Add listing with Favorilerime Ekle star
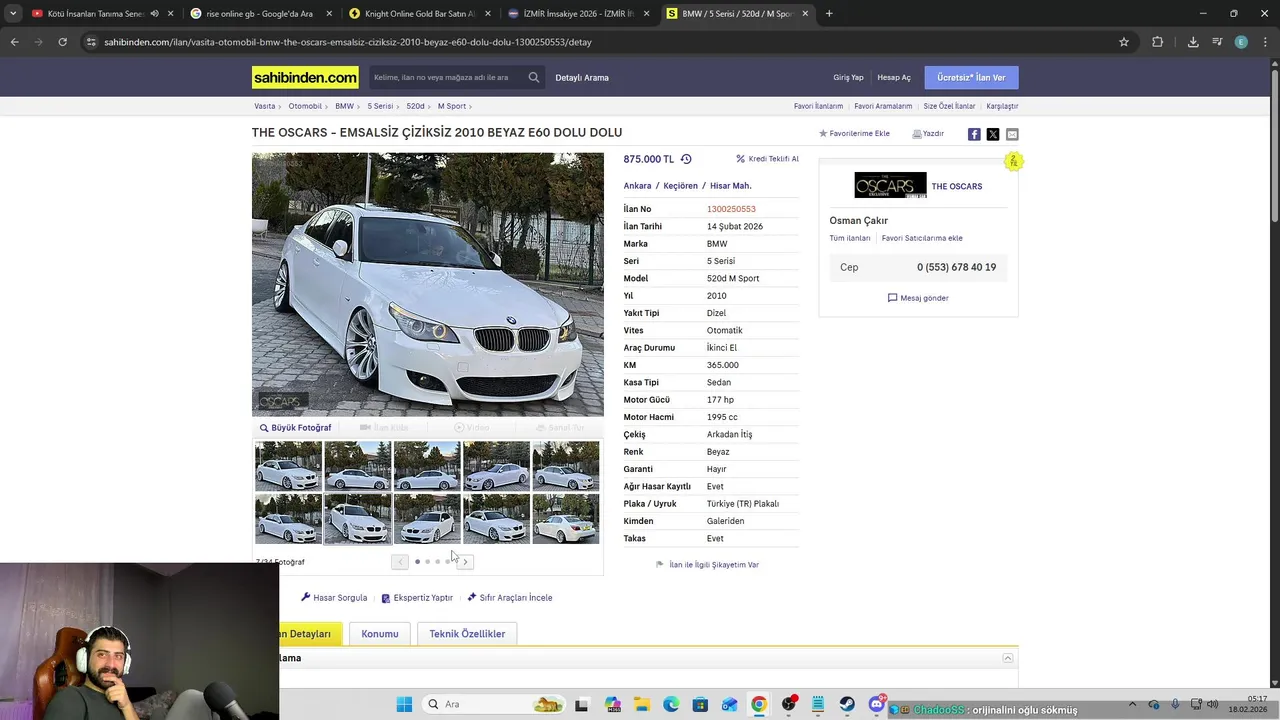 (x=854, y=133)
